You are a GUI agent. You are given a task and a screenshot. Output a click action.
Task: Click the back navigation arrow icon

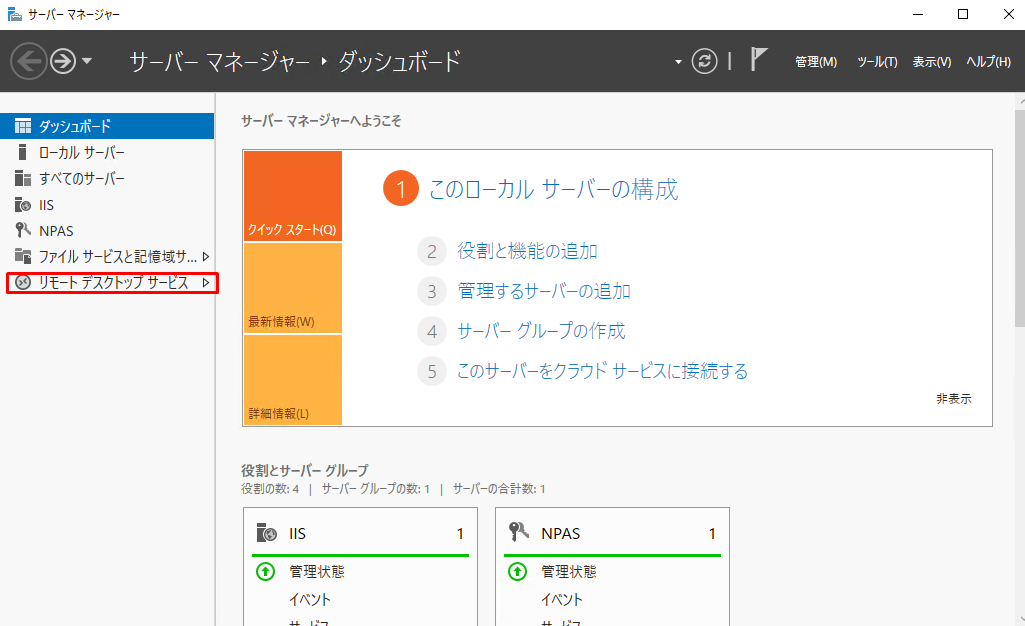[x=29, y=61]
